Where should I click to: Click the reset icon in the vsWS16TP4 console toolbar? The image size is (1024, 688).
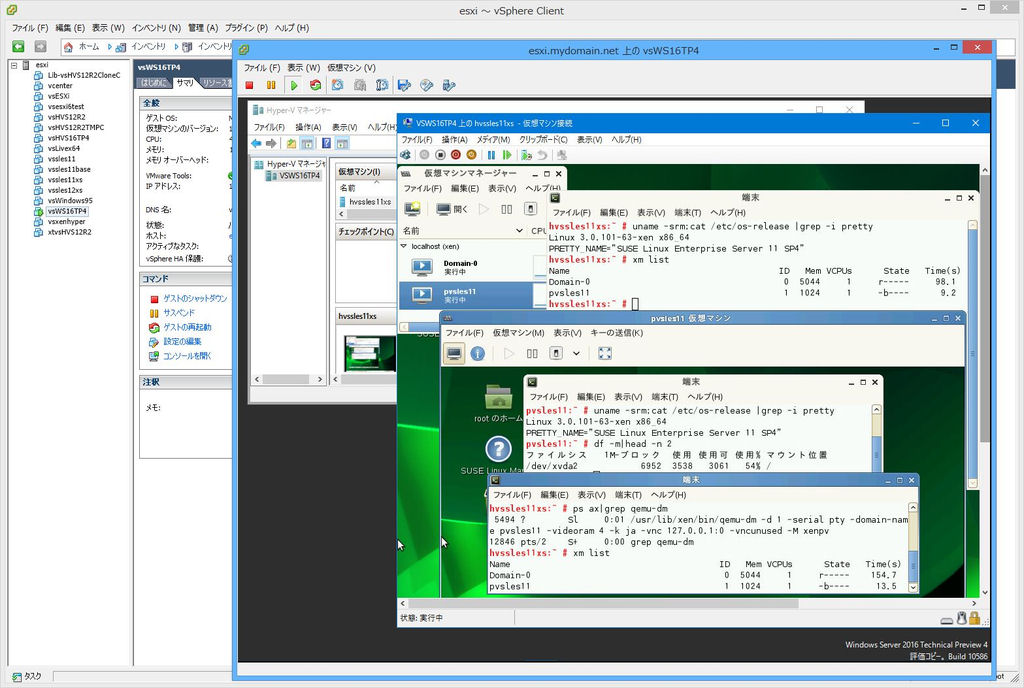click(315, 86)
